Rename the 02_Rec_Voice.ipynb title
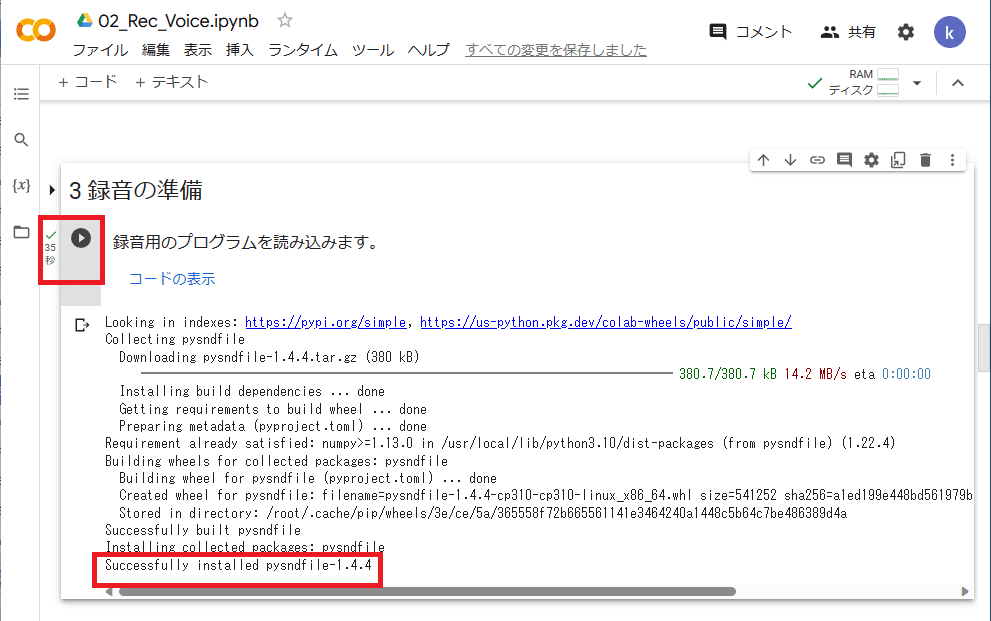991x621 pixels. pos(178,21)
